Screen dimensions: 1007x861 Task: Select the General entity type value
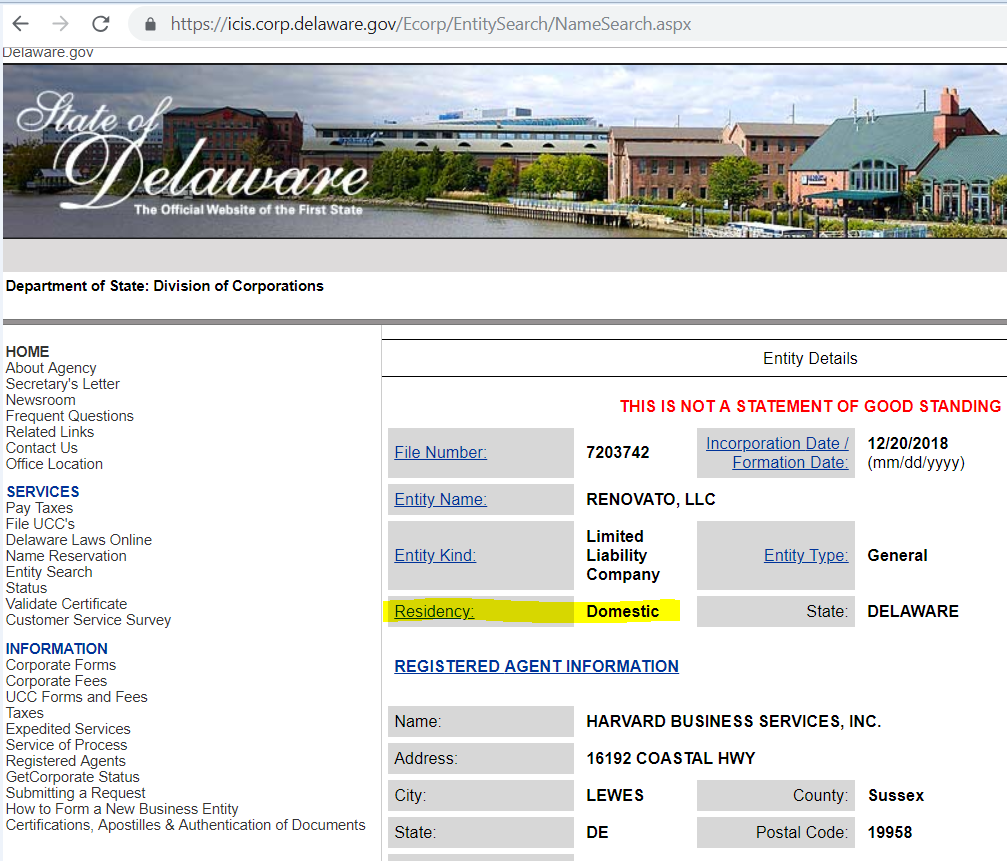tap(897, 555)
